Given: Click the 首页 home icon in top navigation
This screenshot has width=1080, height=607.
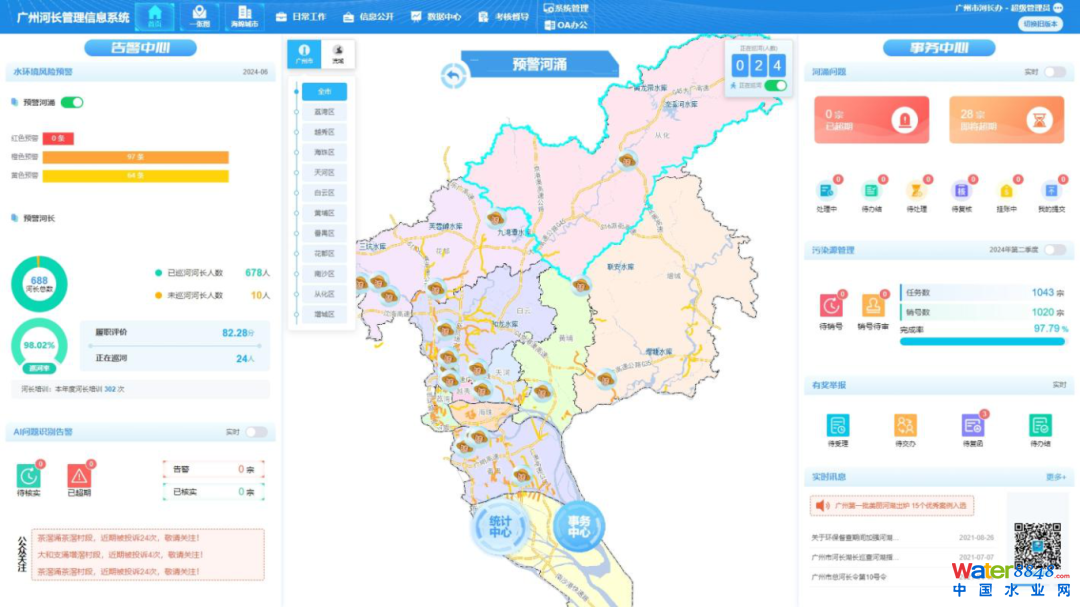Looking at the screenshot, I should pyautogui.click(x=154, y=16).
